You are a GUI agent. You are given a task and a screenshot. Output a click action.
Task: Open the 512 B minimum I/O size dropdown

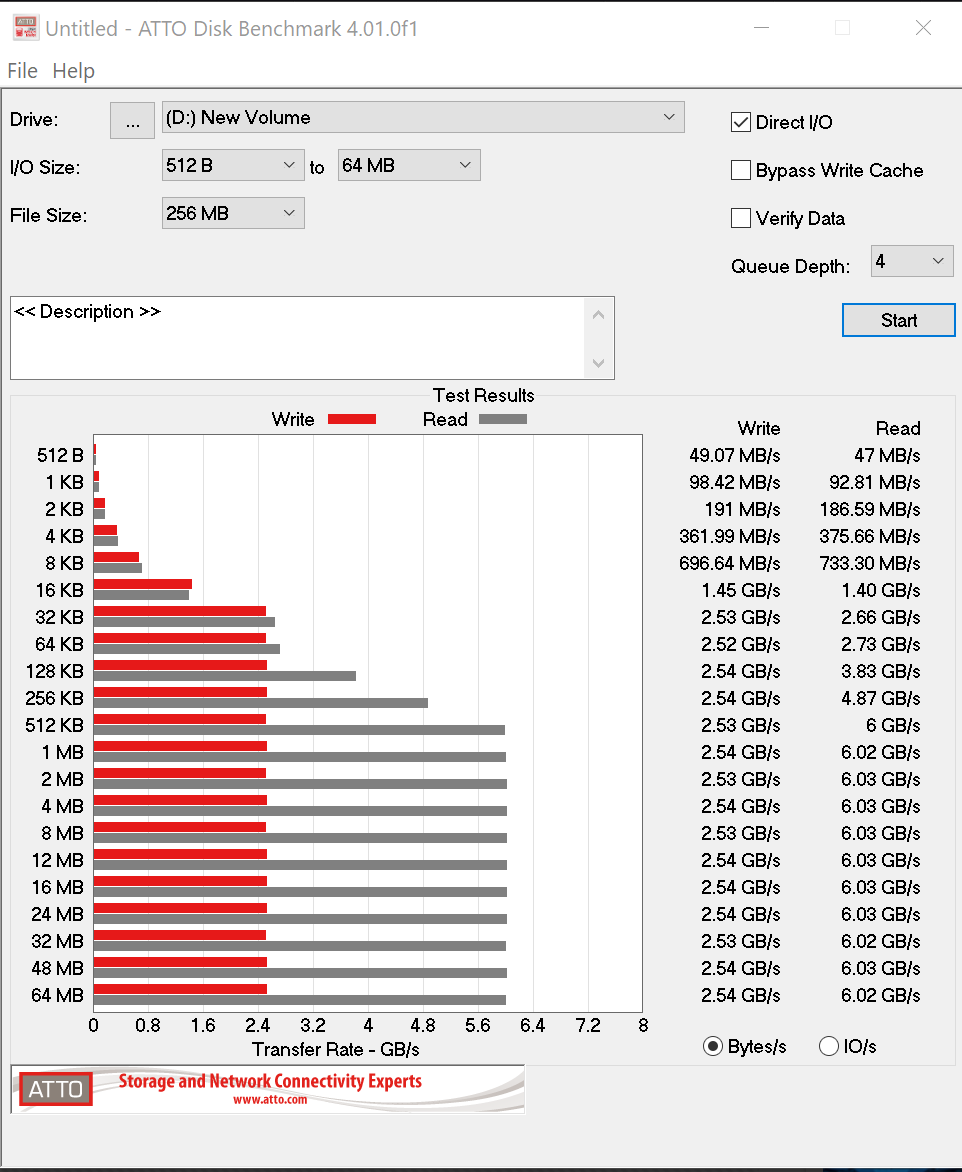[232, 166]
